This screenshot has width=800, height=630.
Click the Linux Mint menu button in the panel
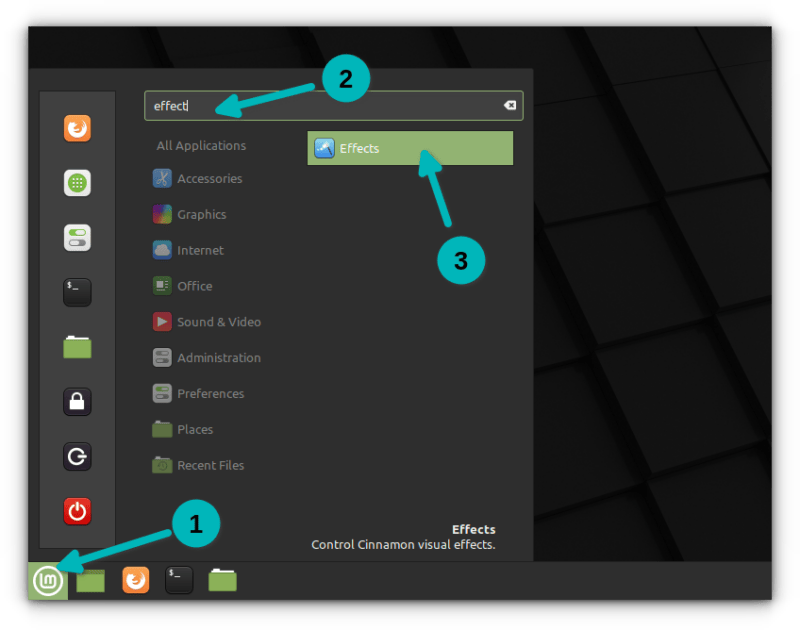click(47, 580)
